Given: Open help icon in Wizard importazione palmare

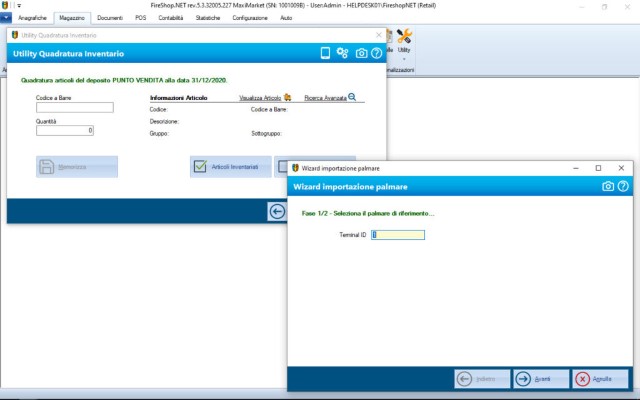Looking at the screenshot, I should click(624, 186).
